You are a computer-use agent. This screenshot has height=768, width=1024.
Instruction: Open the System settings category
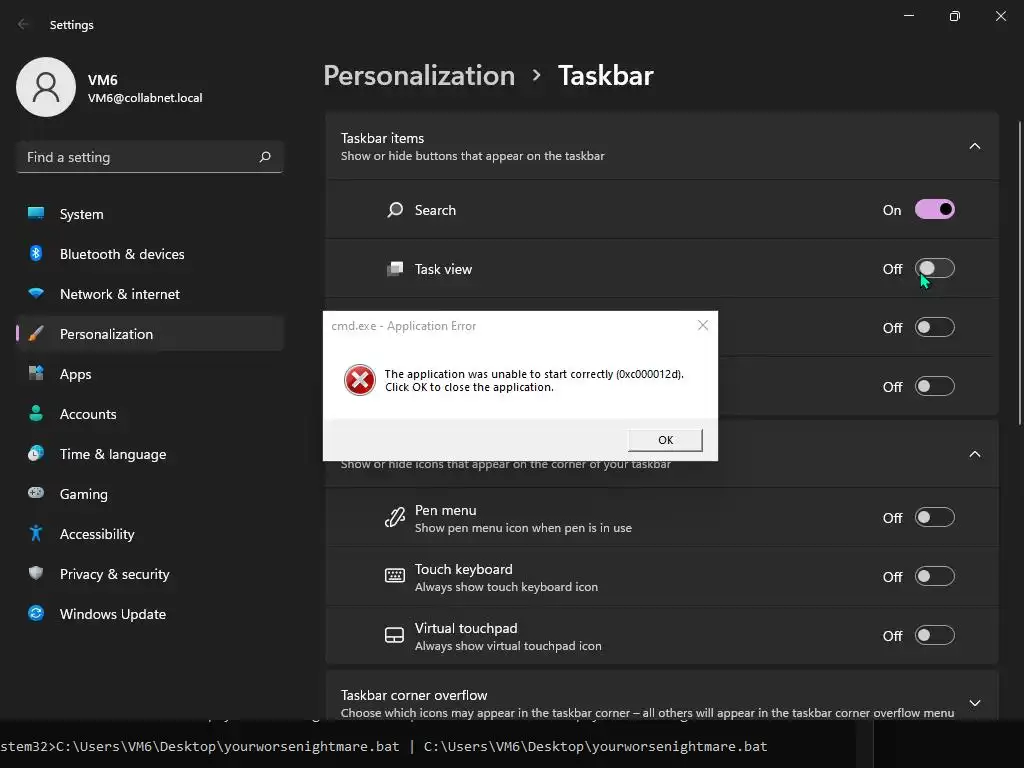(x=150, y=214)
